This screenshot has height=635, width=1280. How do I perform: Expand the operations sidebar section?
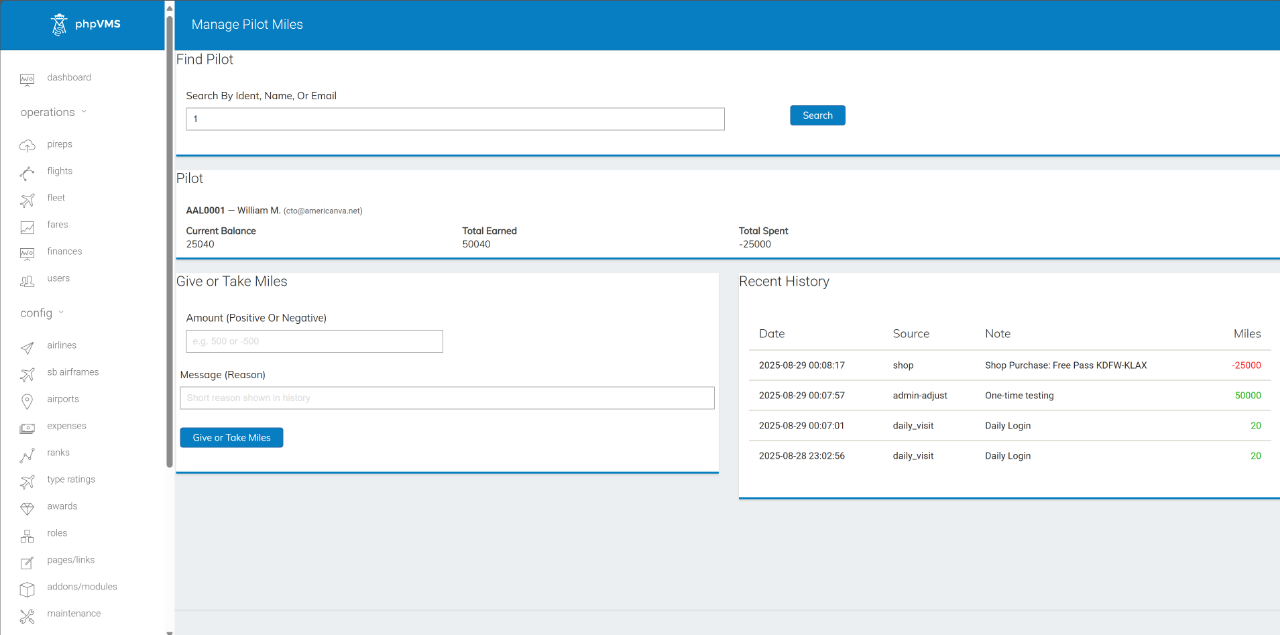[x=46, y=111]
